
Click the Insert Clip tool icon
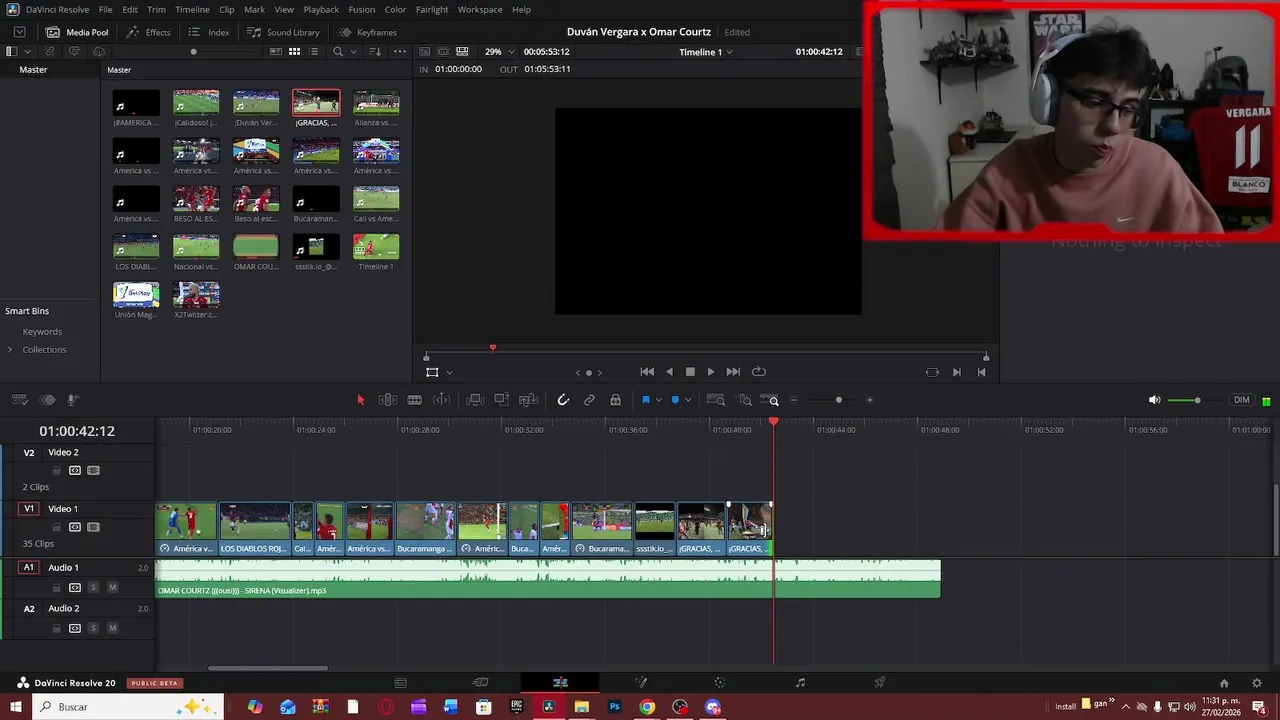pos(475,400)
